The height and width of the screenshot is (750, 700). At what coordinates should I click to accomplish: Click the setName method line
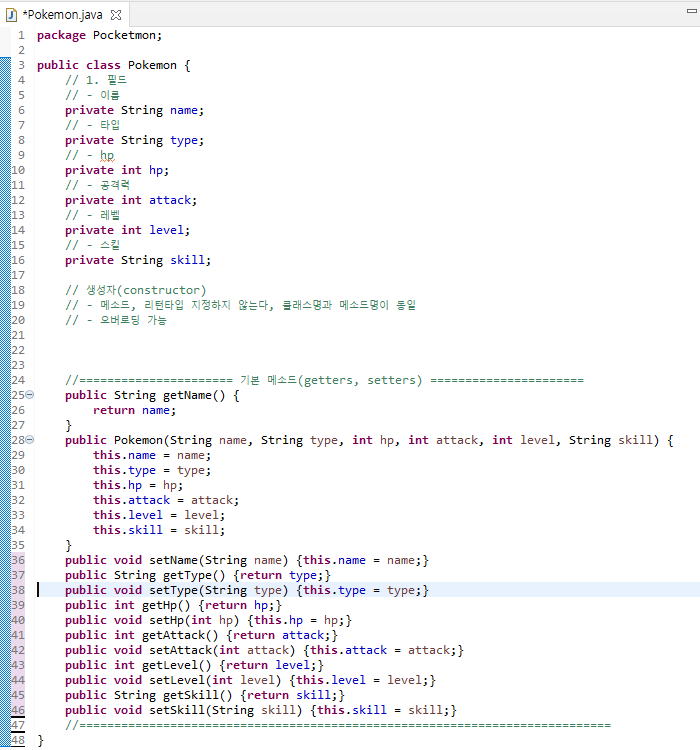tap(247, 560)
